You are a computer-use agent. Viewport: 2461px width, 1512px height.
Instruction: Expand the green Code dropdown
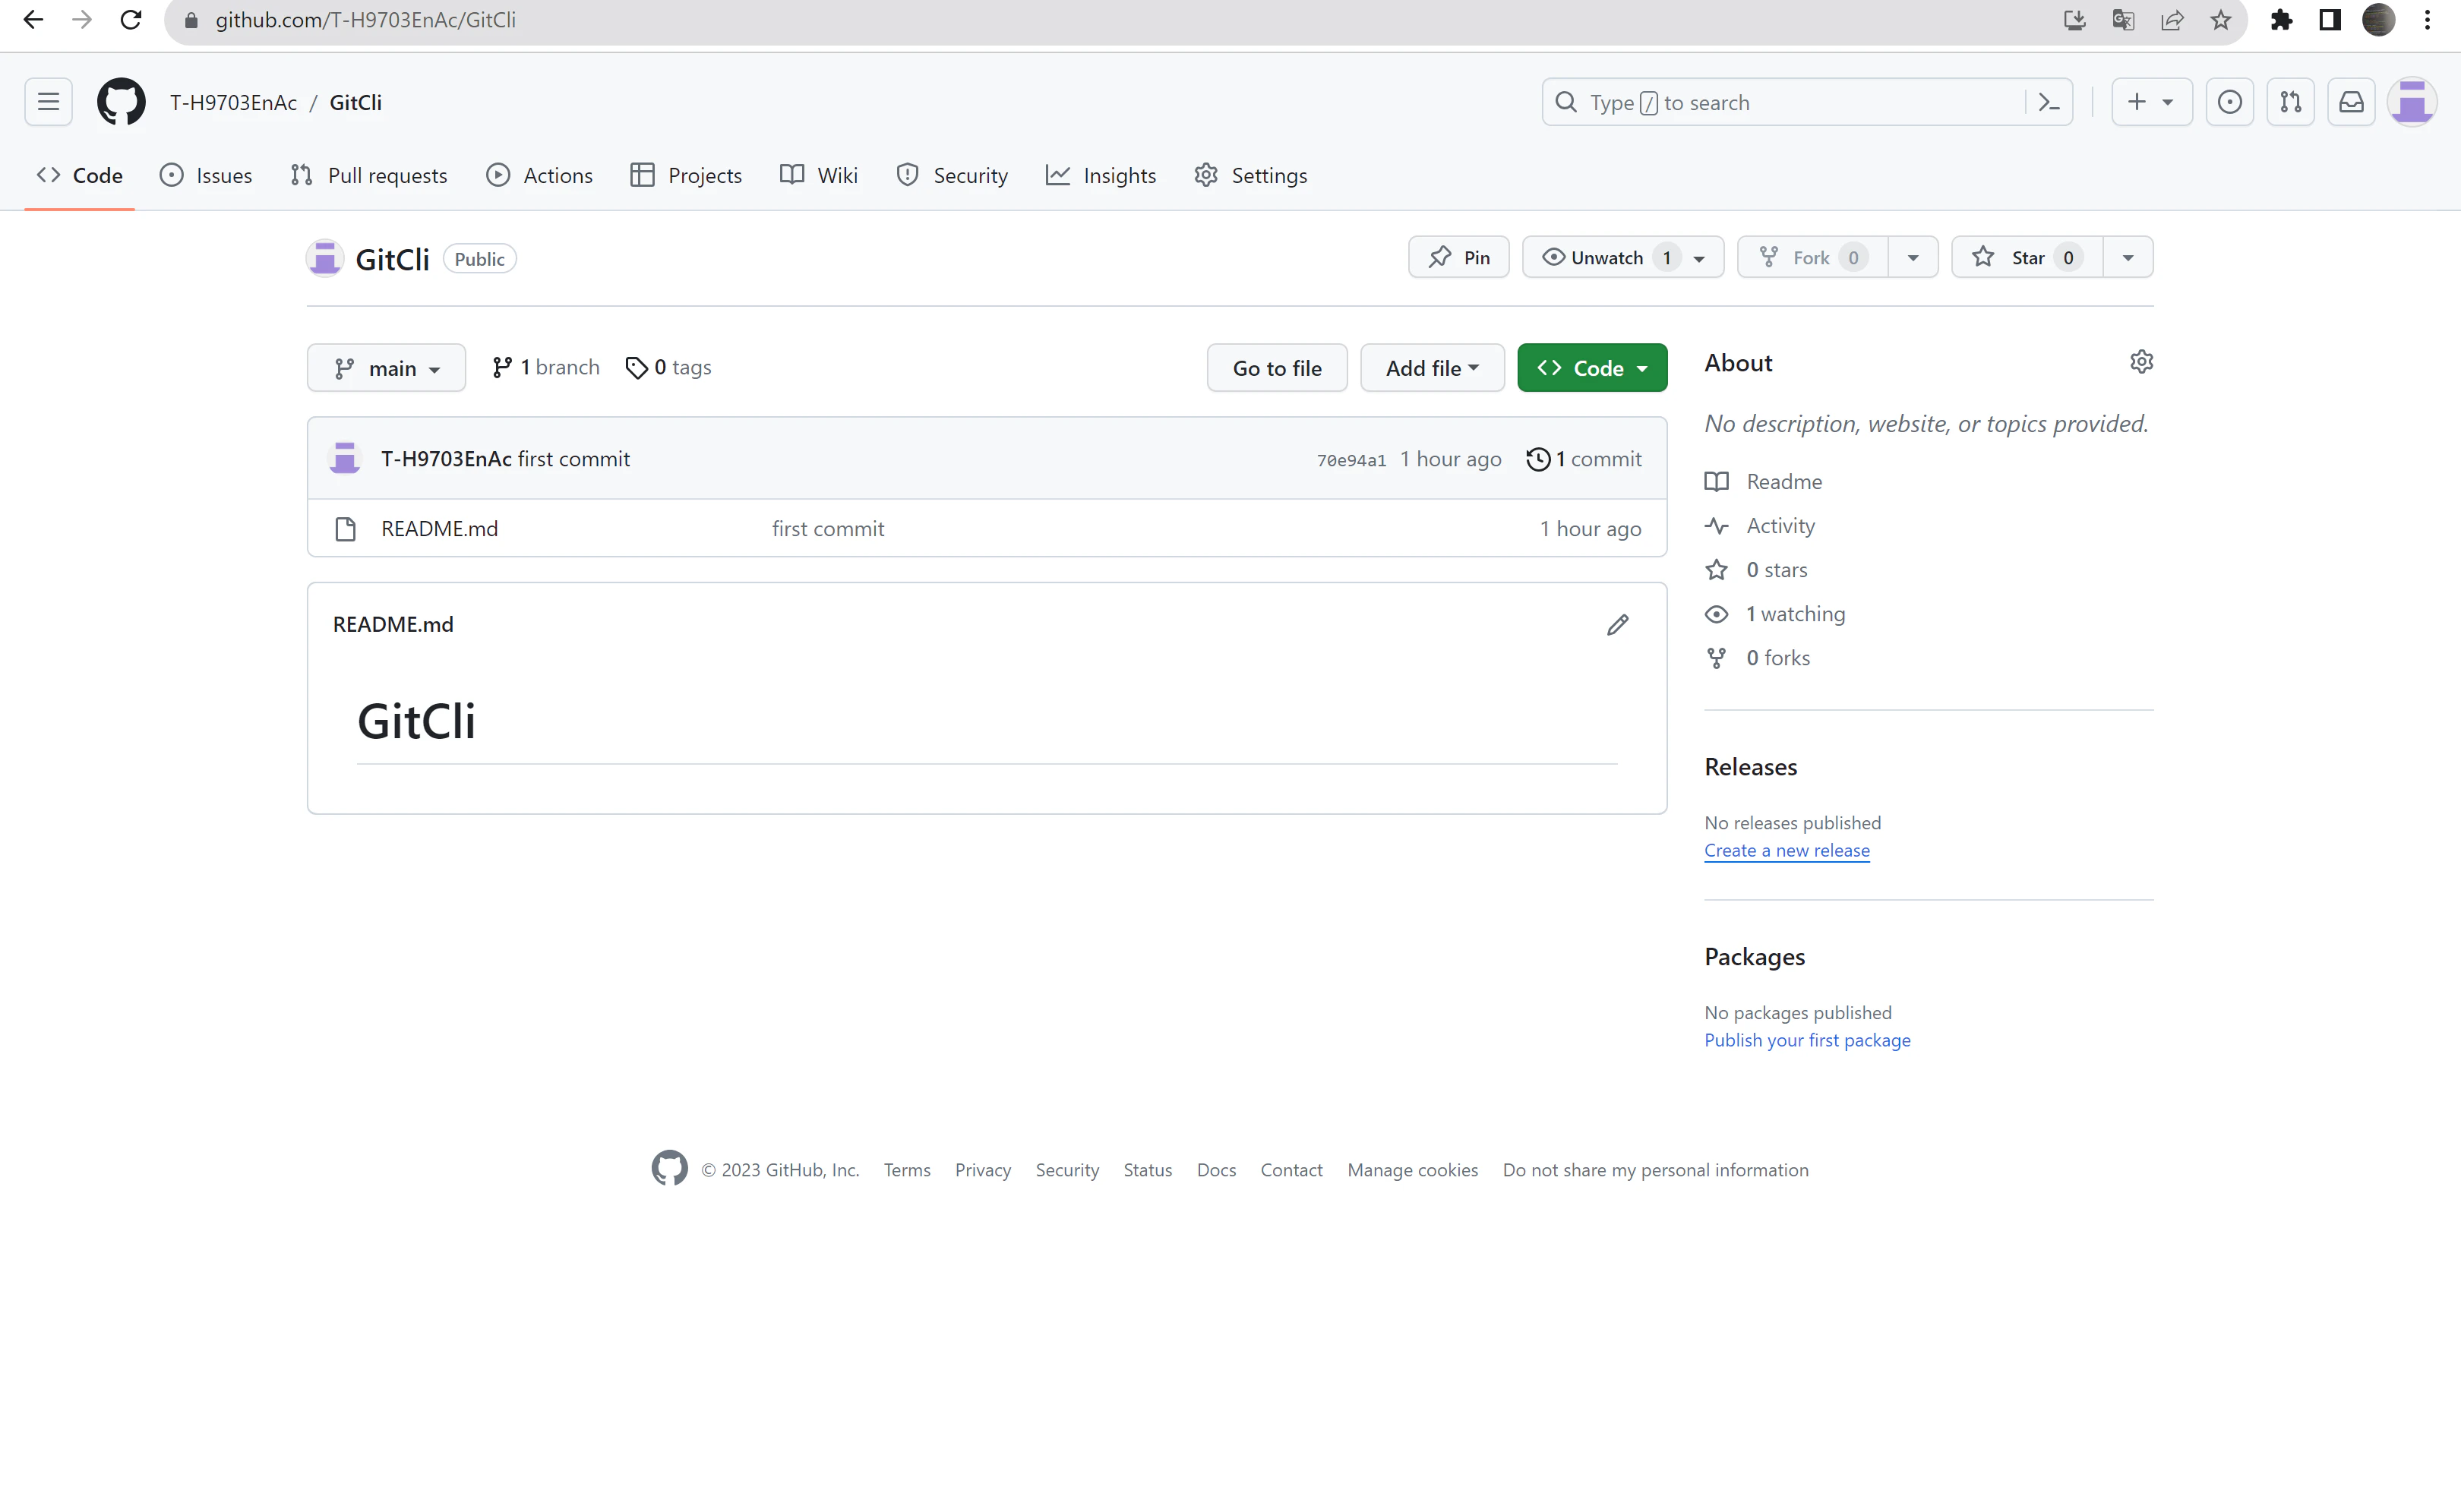(1592, 368)
